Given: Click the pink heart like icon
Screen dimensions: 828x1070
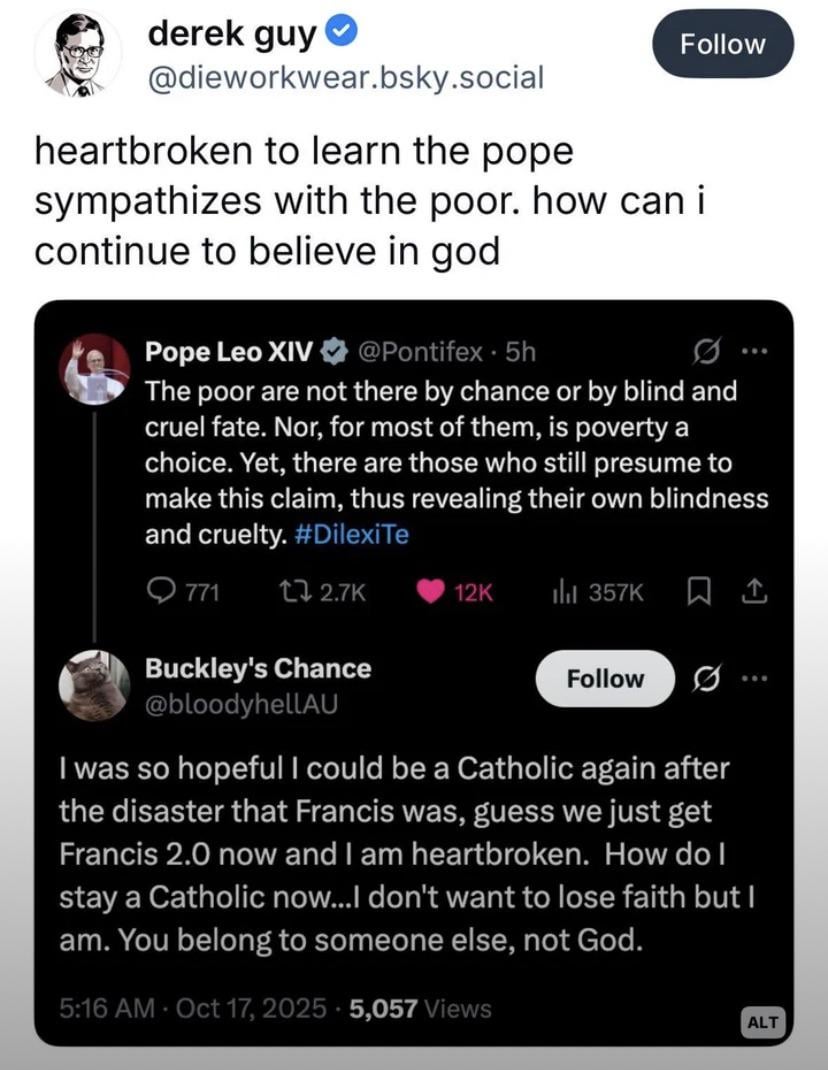Looking at the screenshot, I should pyautogui.click(x=430, y=592).
